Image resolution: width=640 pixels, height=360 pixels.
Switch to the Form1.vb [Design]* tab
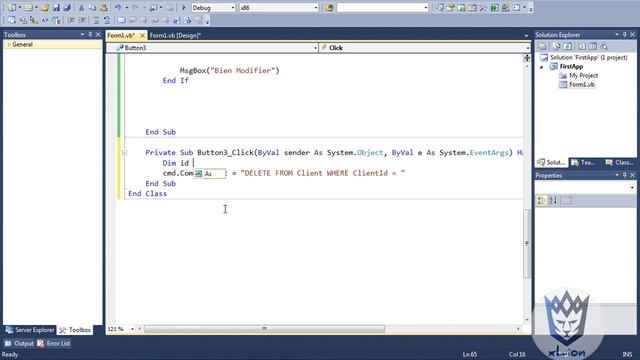[x=176, y=36]
